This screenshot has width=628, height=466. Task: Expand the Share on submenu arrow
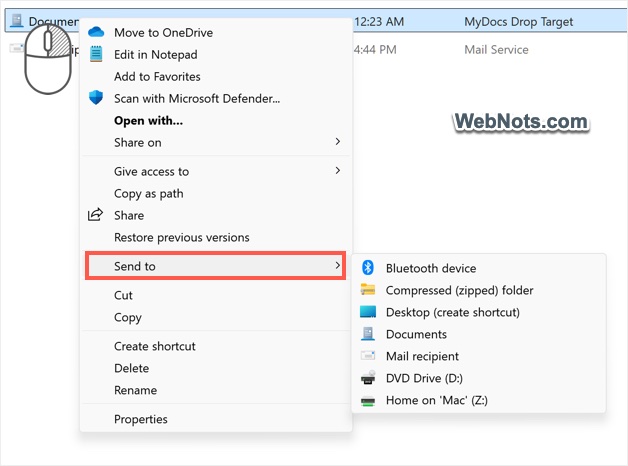tap(338, 141)
